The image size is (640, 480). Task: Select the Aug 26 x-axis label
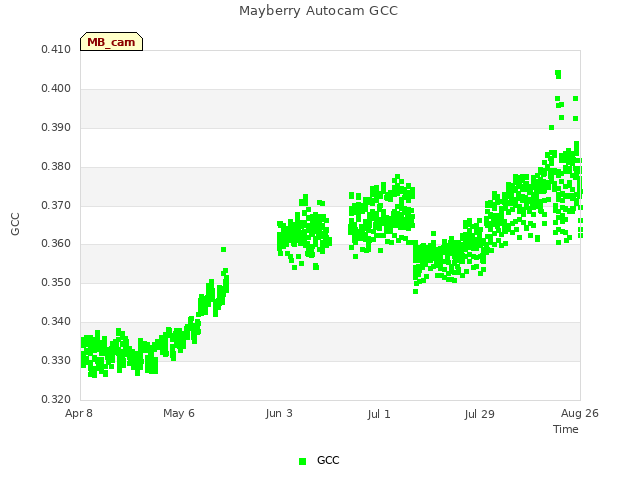click(x=580, y=413)
